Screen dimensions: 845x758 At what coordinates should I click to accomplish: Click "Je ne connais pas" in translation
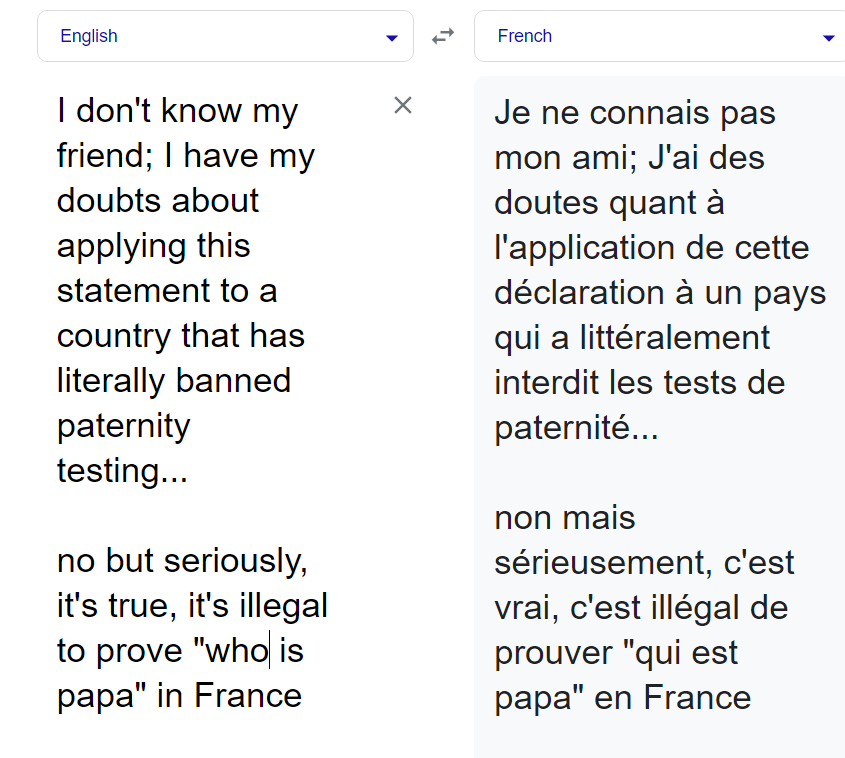[x=635, y=113]
